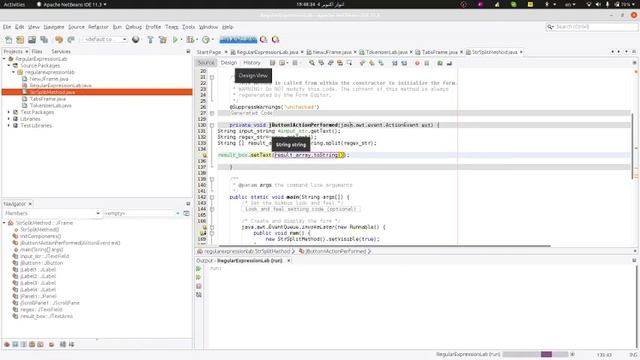Select result_box : JTextArea in Navigator

(46, 316)
